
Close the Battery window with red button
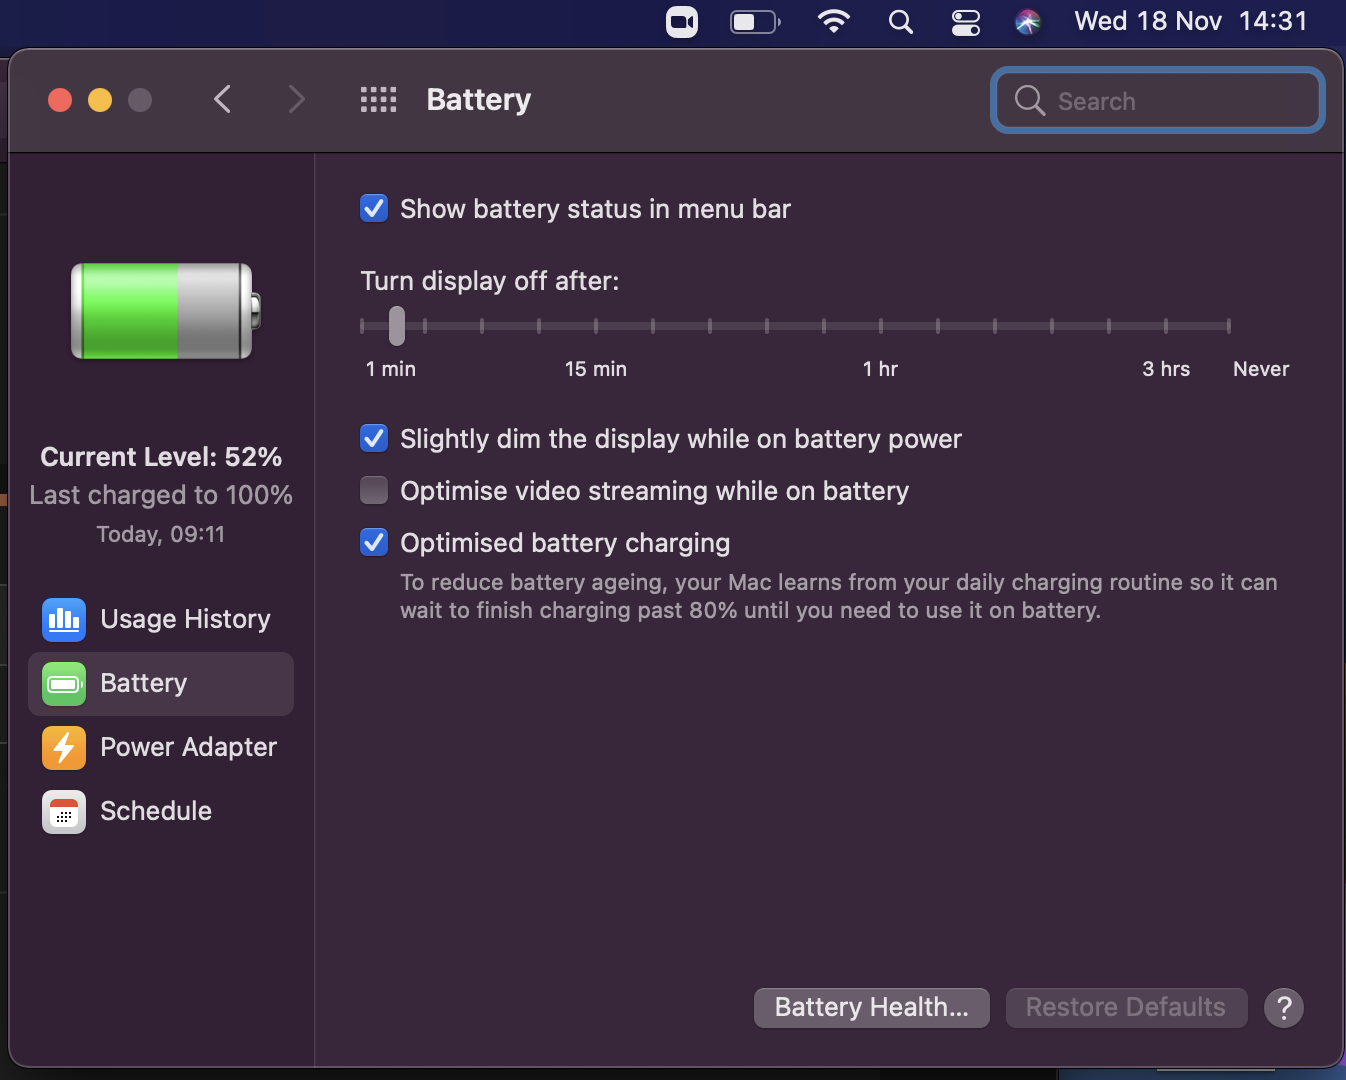point(60,100)
